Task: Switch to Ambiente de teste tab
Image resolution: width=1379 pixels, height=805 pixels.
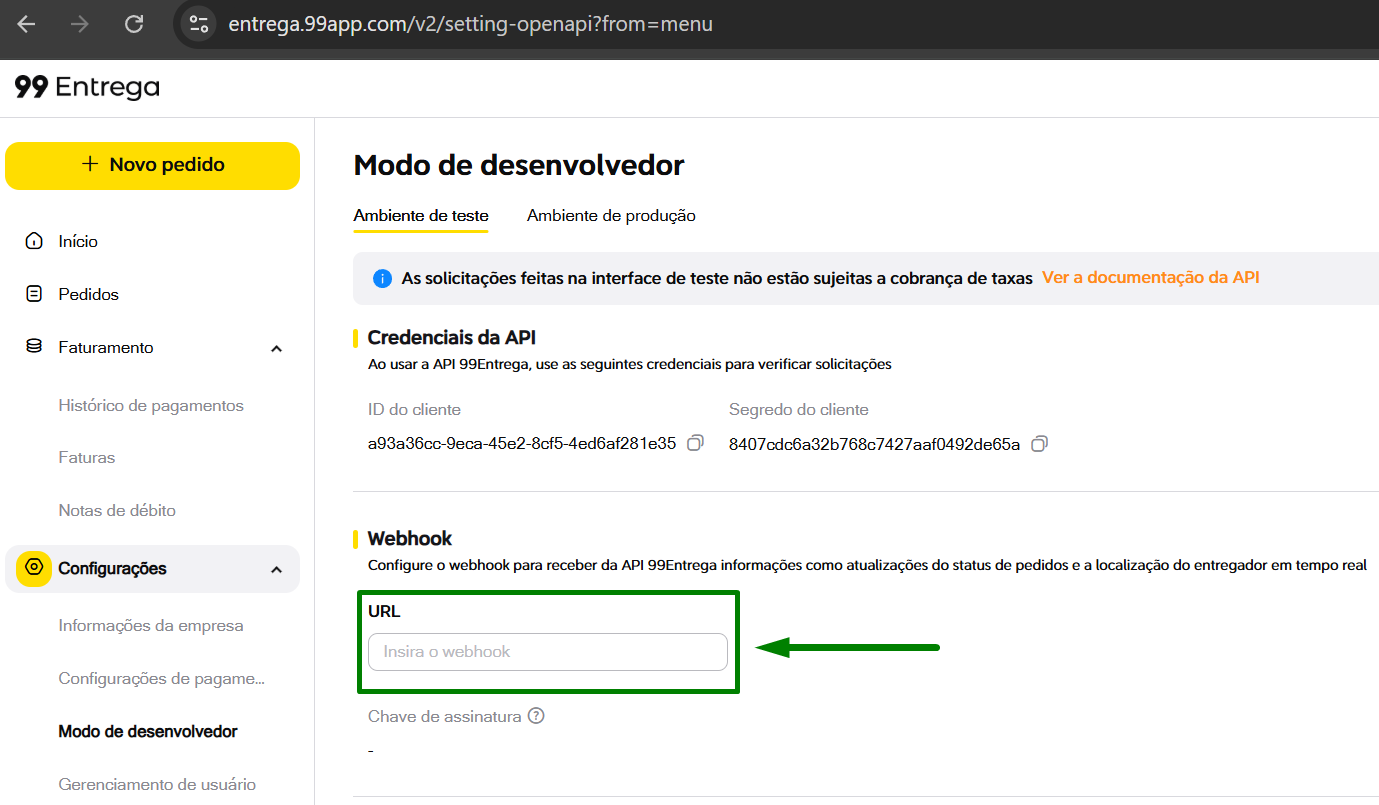Action: [421, 216]
